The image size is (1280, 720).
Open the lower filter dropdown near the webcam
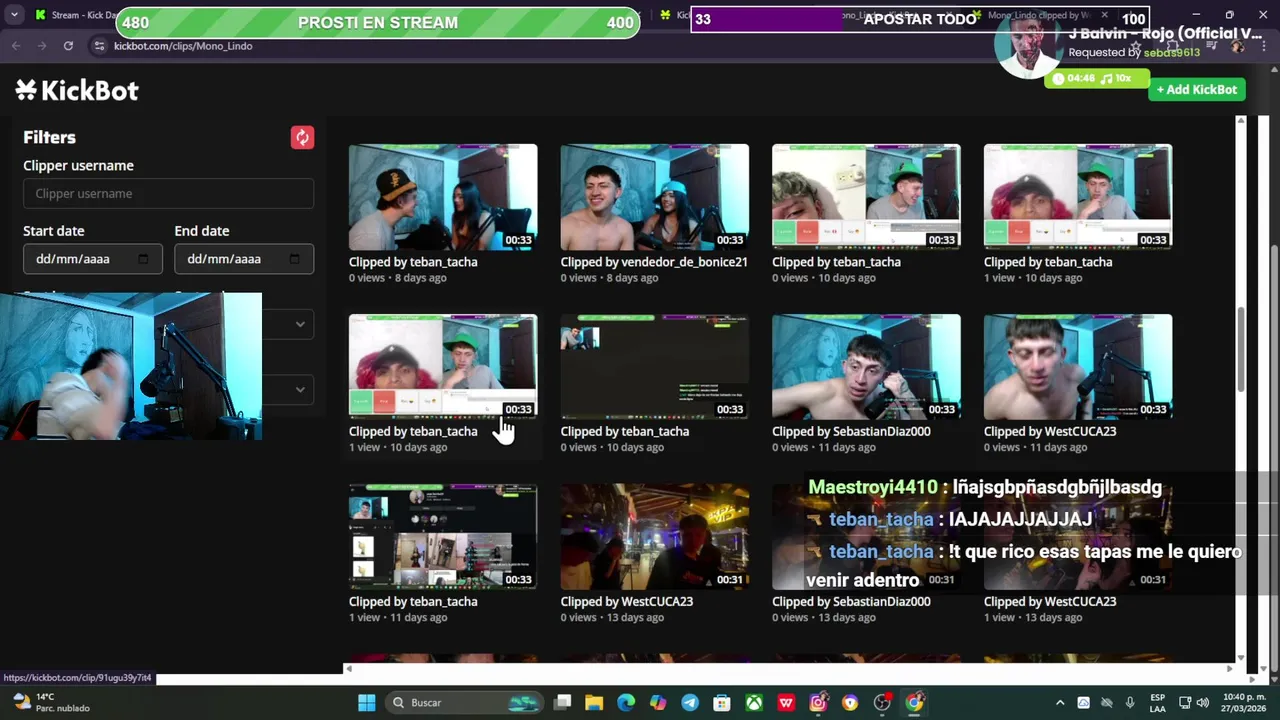(x=289, y=389)
